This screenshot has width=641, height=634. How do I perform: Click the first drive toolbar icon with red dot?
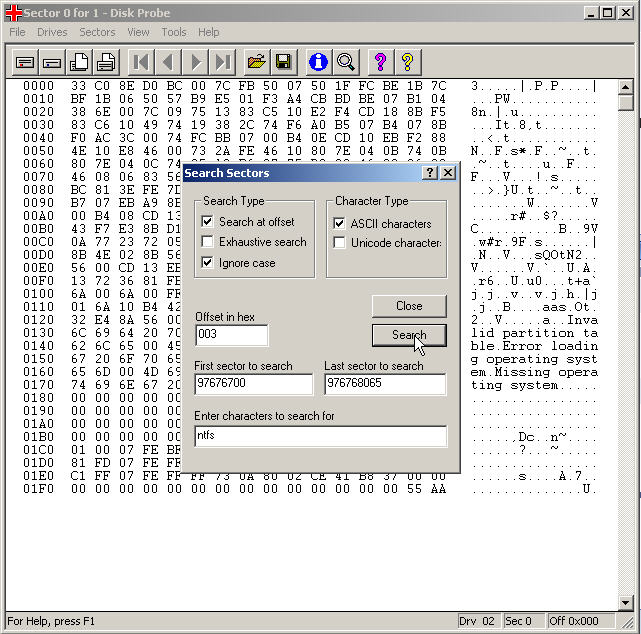(25, 63)
